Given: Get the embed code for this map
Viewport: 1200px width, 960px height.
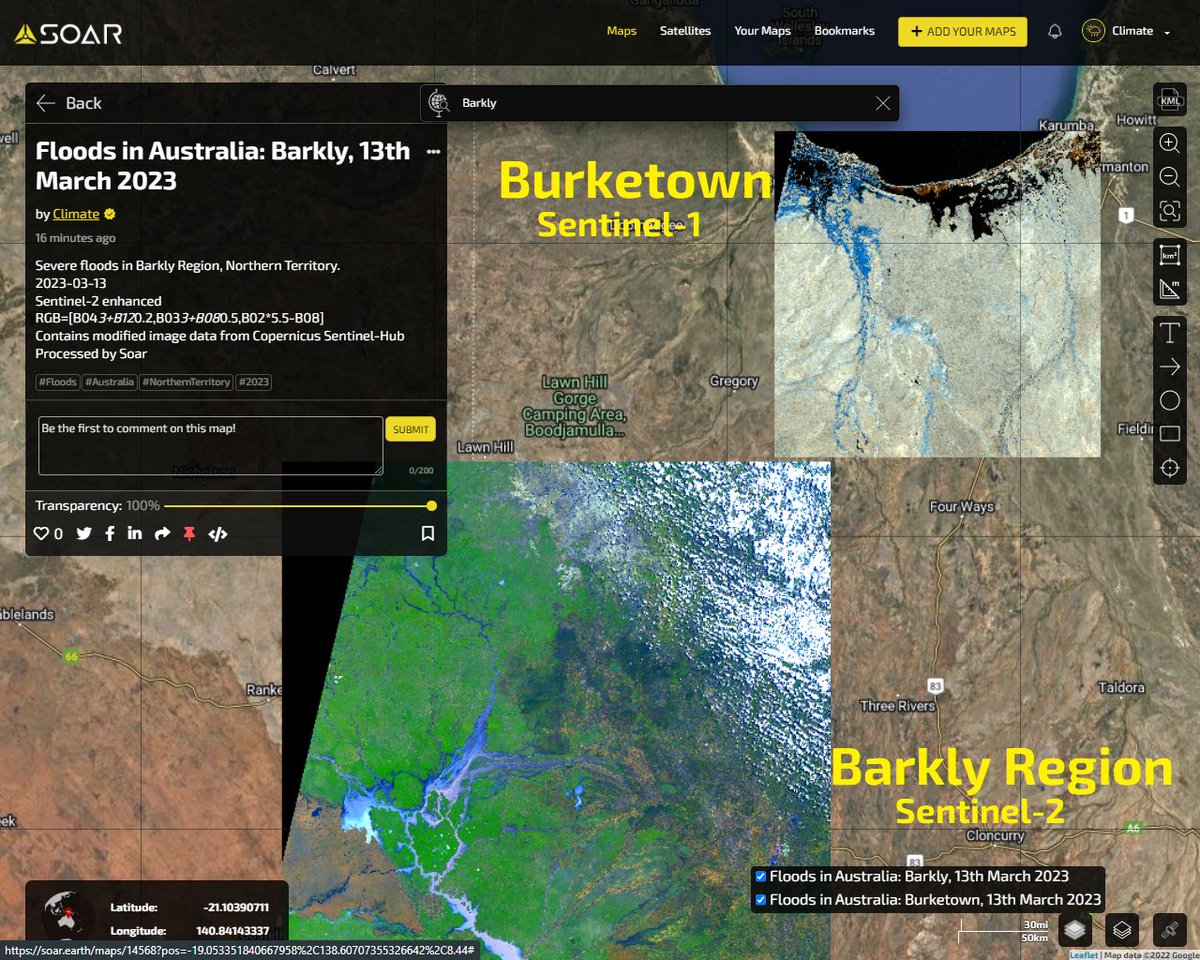Looking at the screenshot, I should point(217,533).
